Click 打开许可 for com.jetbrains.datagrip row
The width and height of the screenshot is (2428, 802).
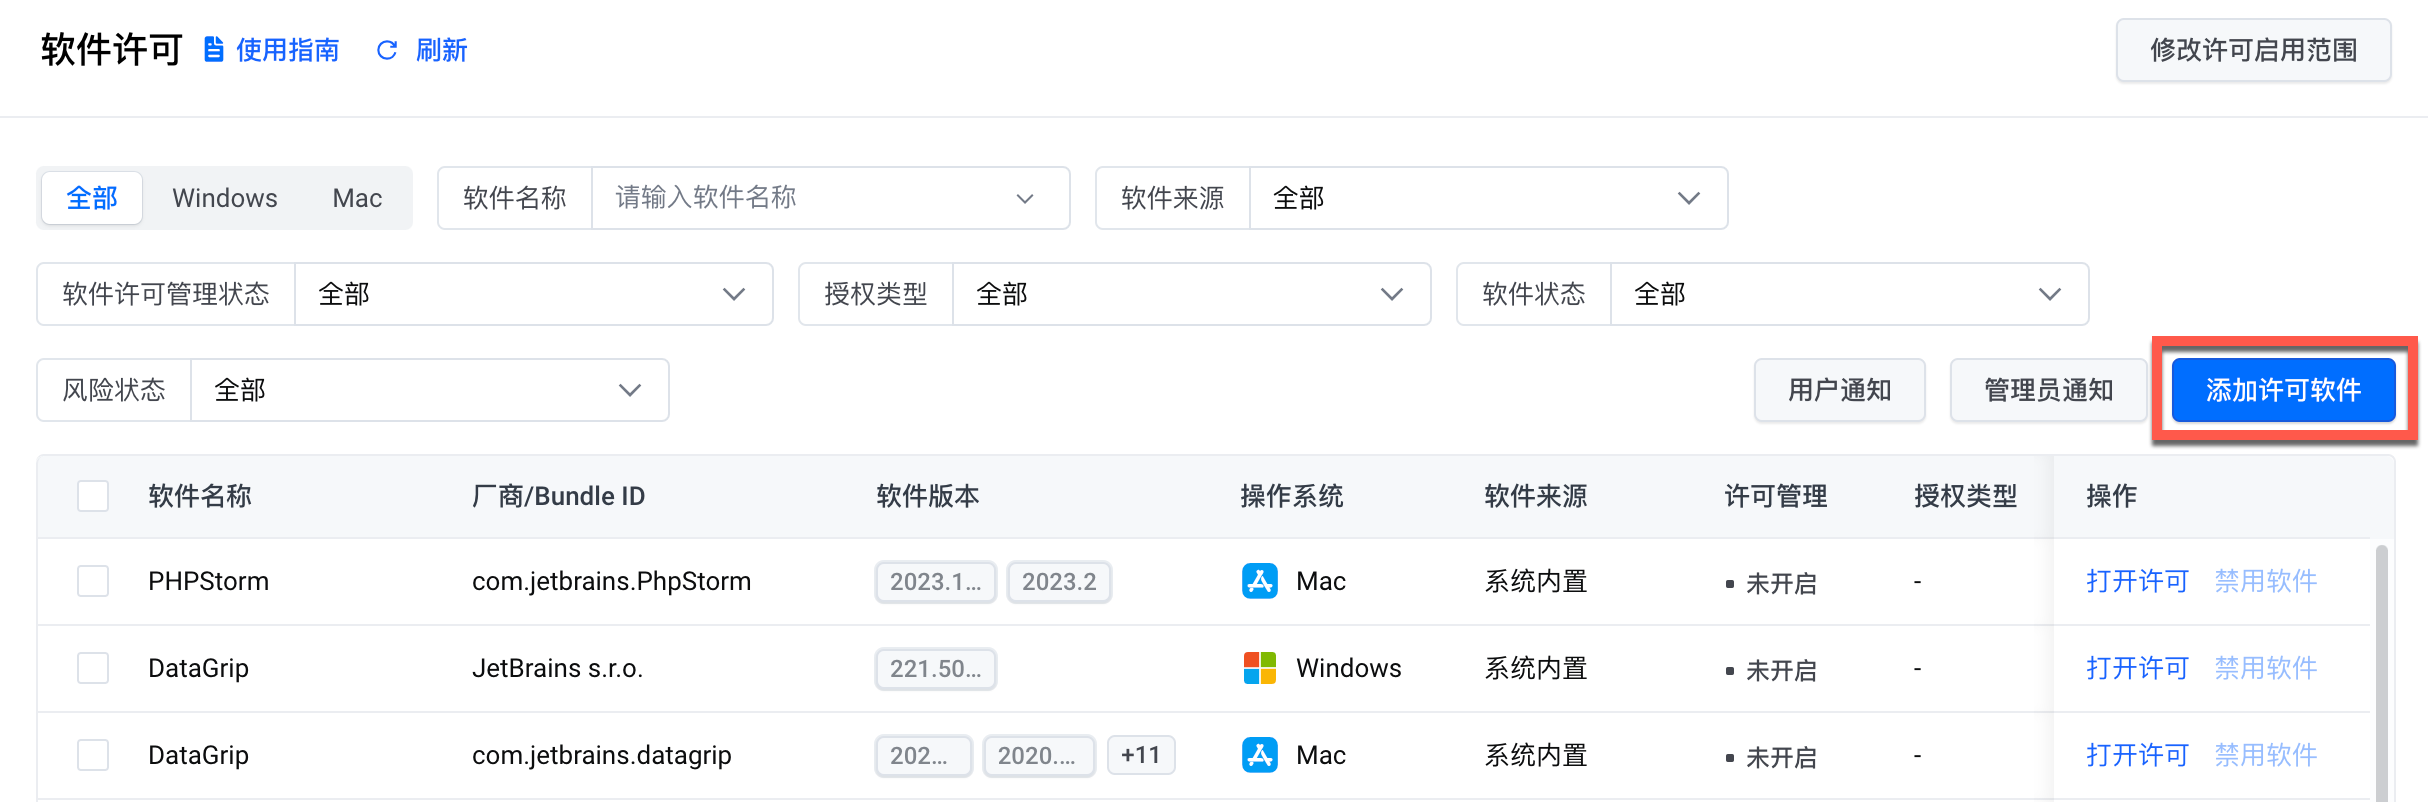click(x=2137, y=755)
